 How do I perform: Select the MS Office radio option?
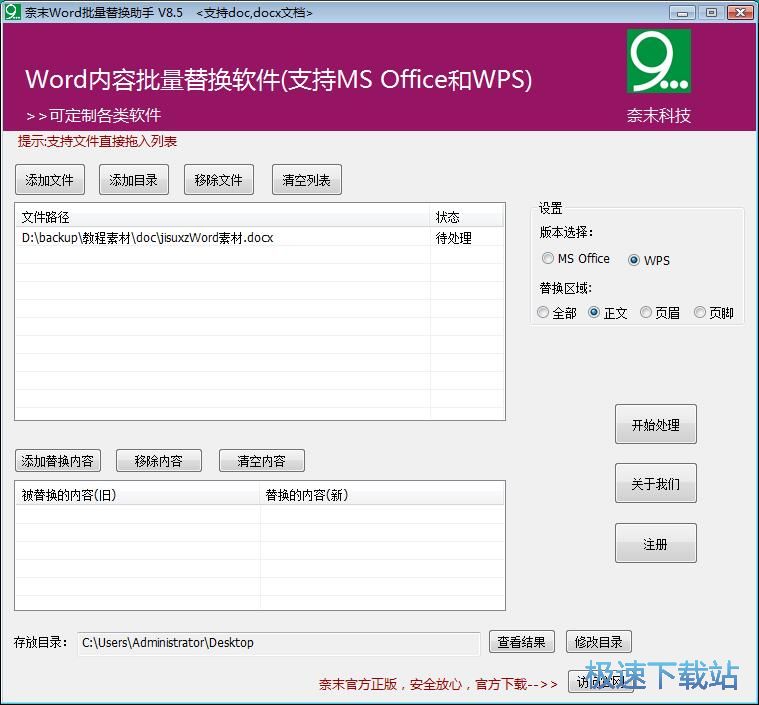click(548, 259)
